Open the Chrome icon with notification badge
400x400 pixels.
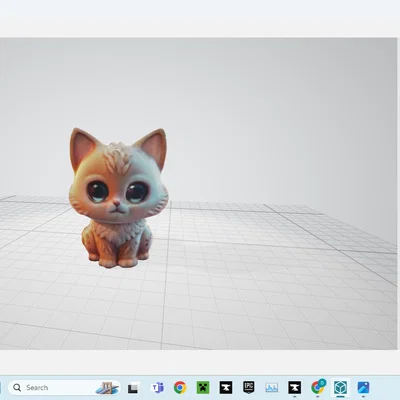[318, 387]
